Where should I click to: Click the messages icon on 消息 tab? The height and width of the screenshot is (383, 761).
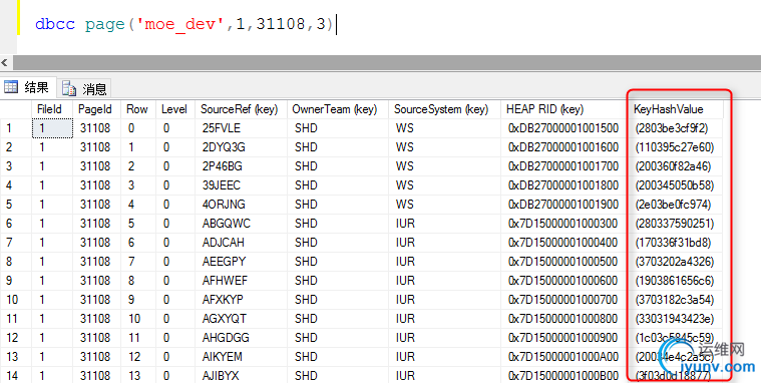pos(69,88)
